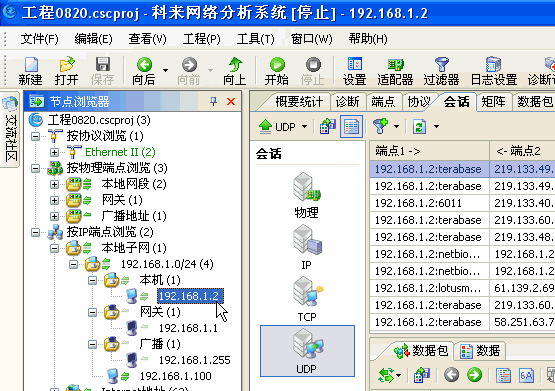The height and width of the screenshot is (391, 555).
Task: Open the 工程(P) menu
Action: (201, 39)
